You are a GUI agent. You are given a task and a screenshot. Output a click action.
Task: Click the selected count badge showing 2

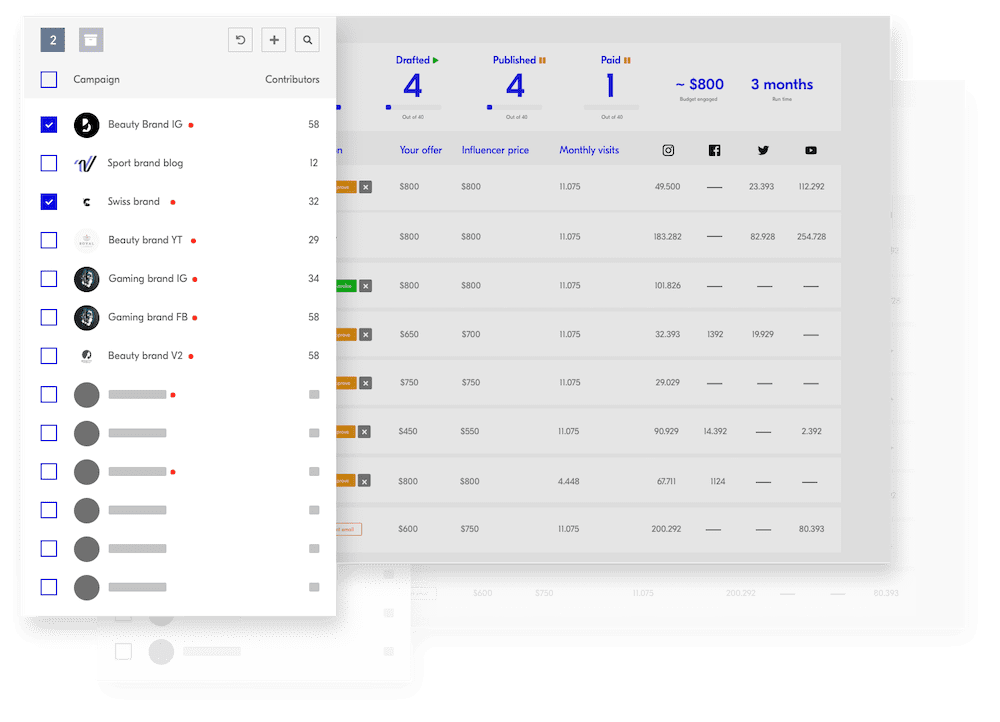[x=52, y=39]
